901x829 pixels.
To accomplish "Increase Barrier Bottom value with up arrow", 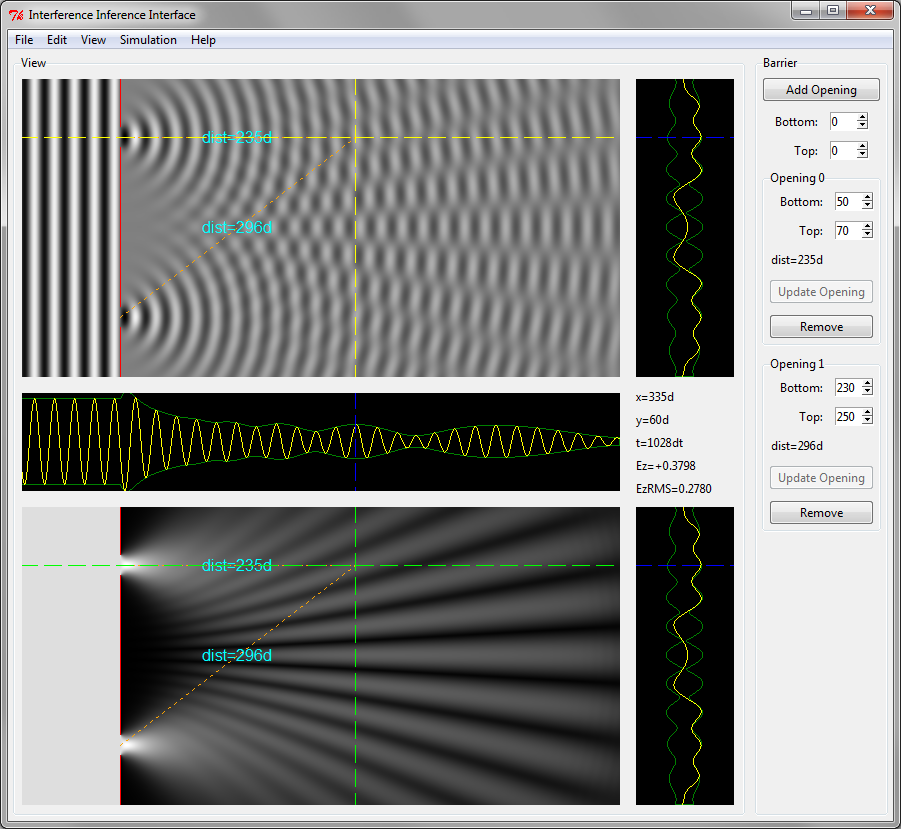I will pyautogui.click(x=863, y=118).
